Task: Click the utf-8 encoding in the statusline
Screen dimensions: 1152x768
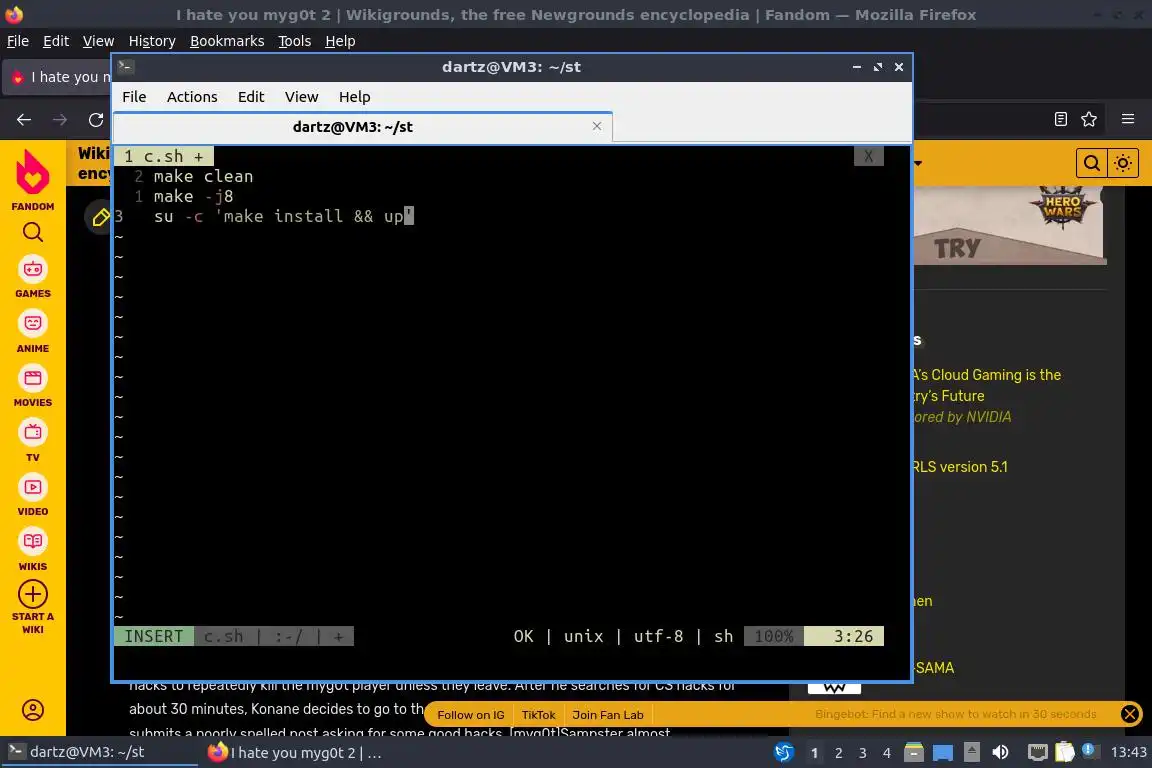Action: click(658, 636)
